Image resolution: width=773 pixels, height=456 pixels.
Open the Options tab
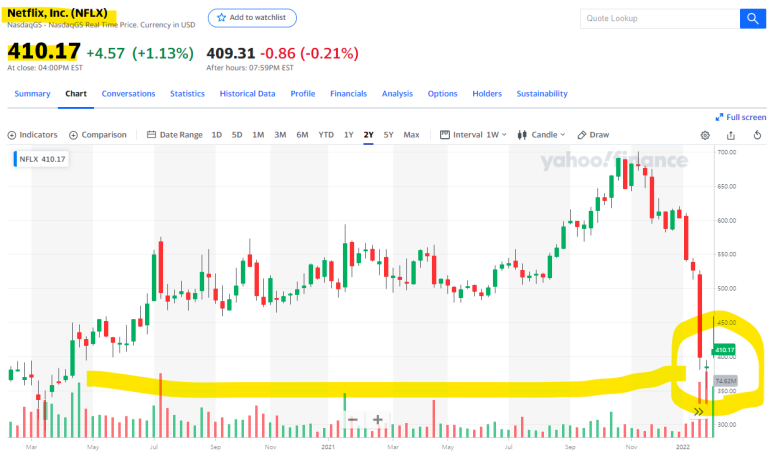(442, 94)
